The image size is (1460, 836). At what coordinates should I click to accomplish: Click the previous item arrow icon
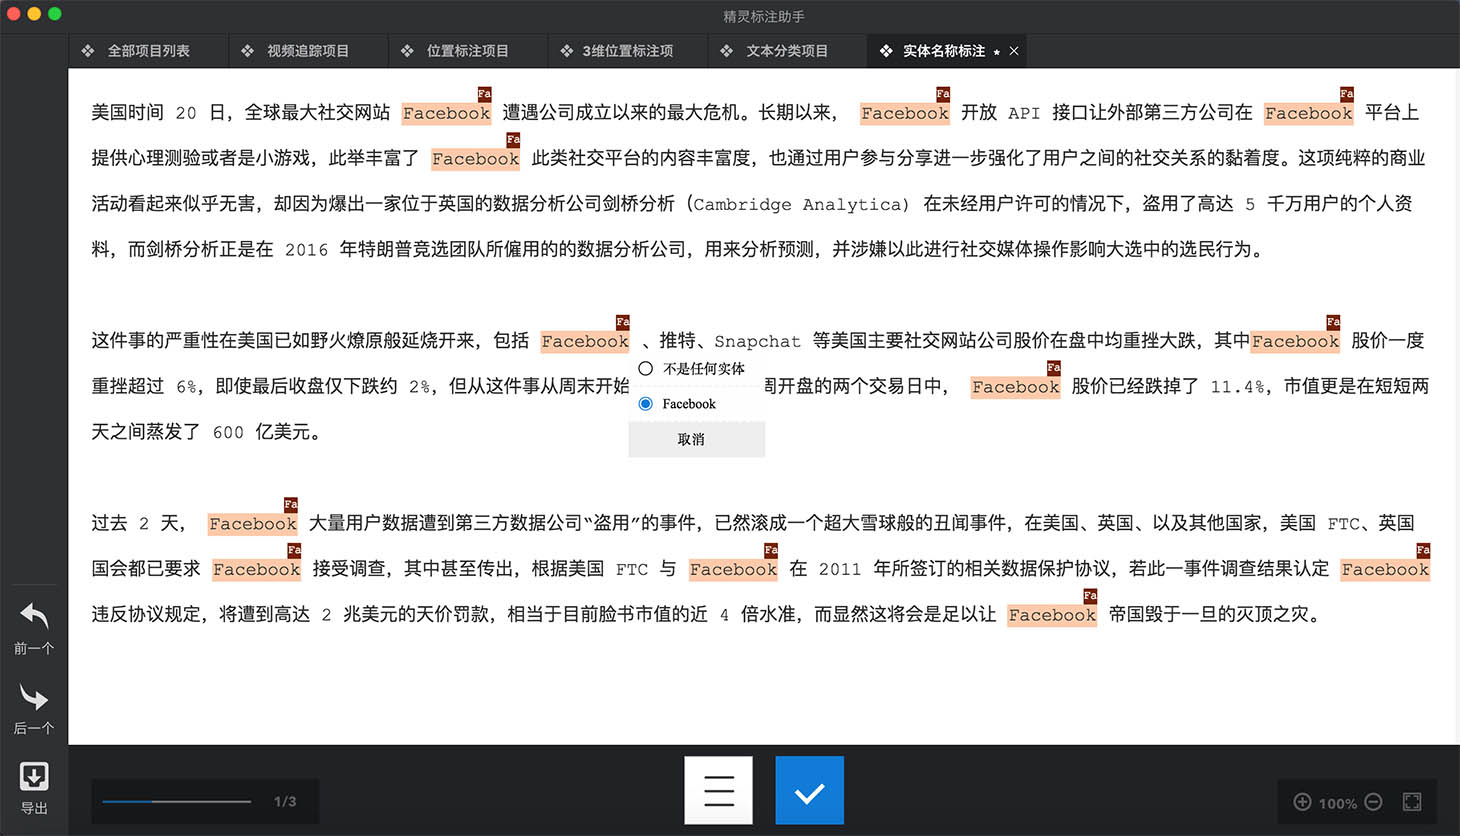tap(34, 616)
